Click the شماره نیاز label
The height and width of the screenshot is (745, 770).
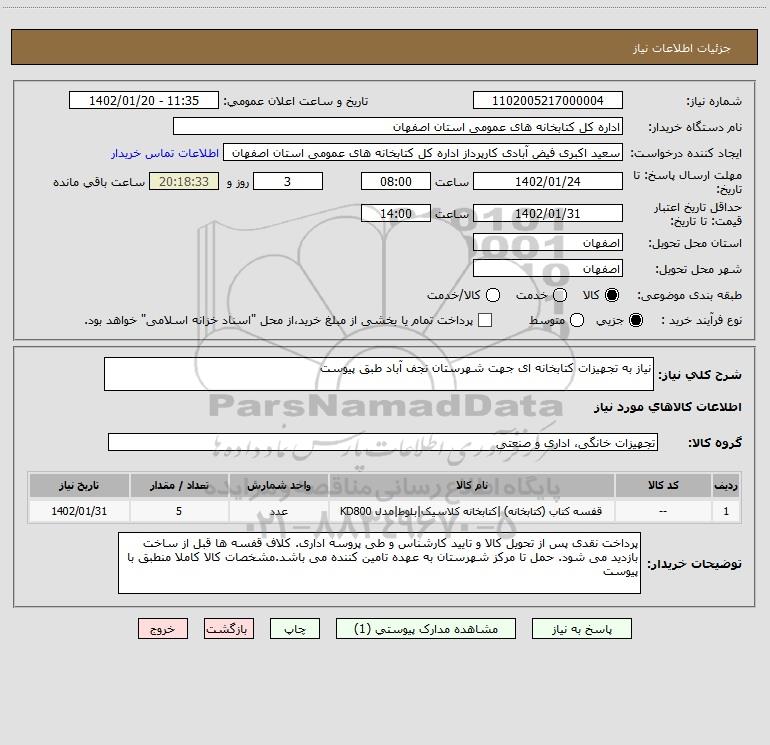(x=714, y=102)
